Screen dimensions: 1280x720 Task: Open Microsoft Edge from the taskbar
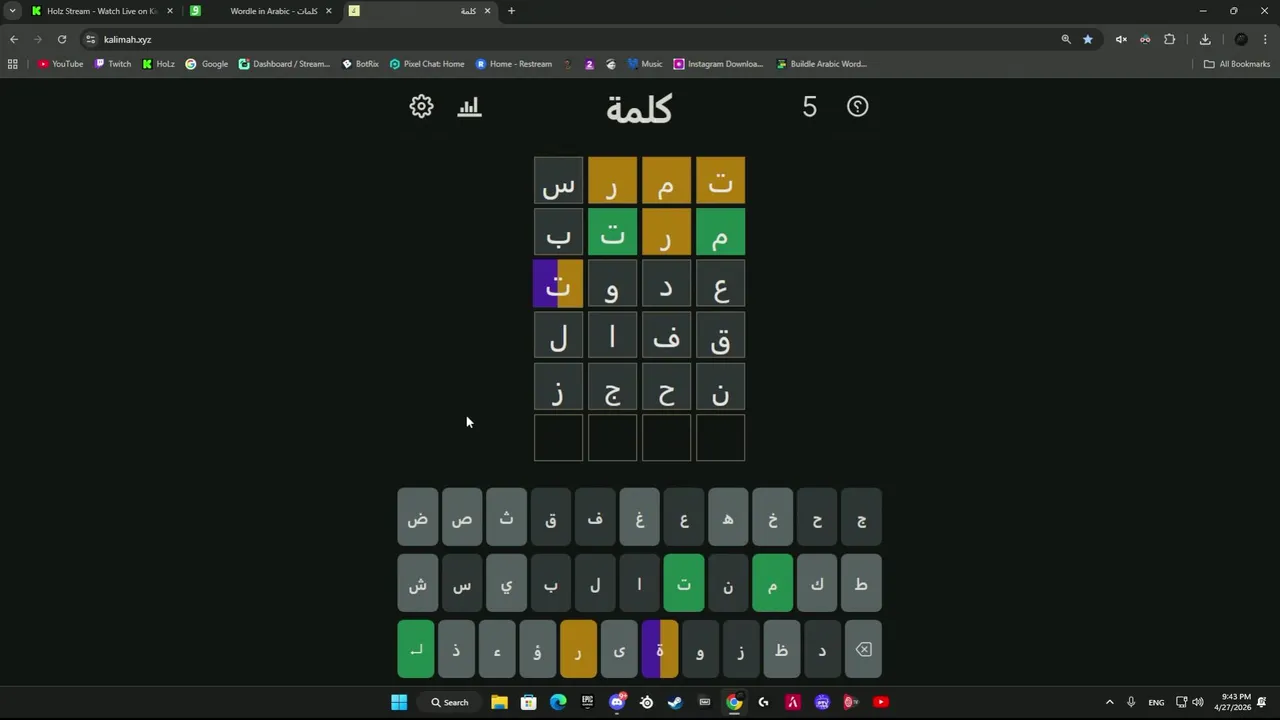[x=558, y=702]
